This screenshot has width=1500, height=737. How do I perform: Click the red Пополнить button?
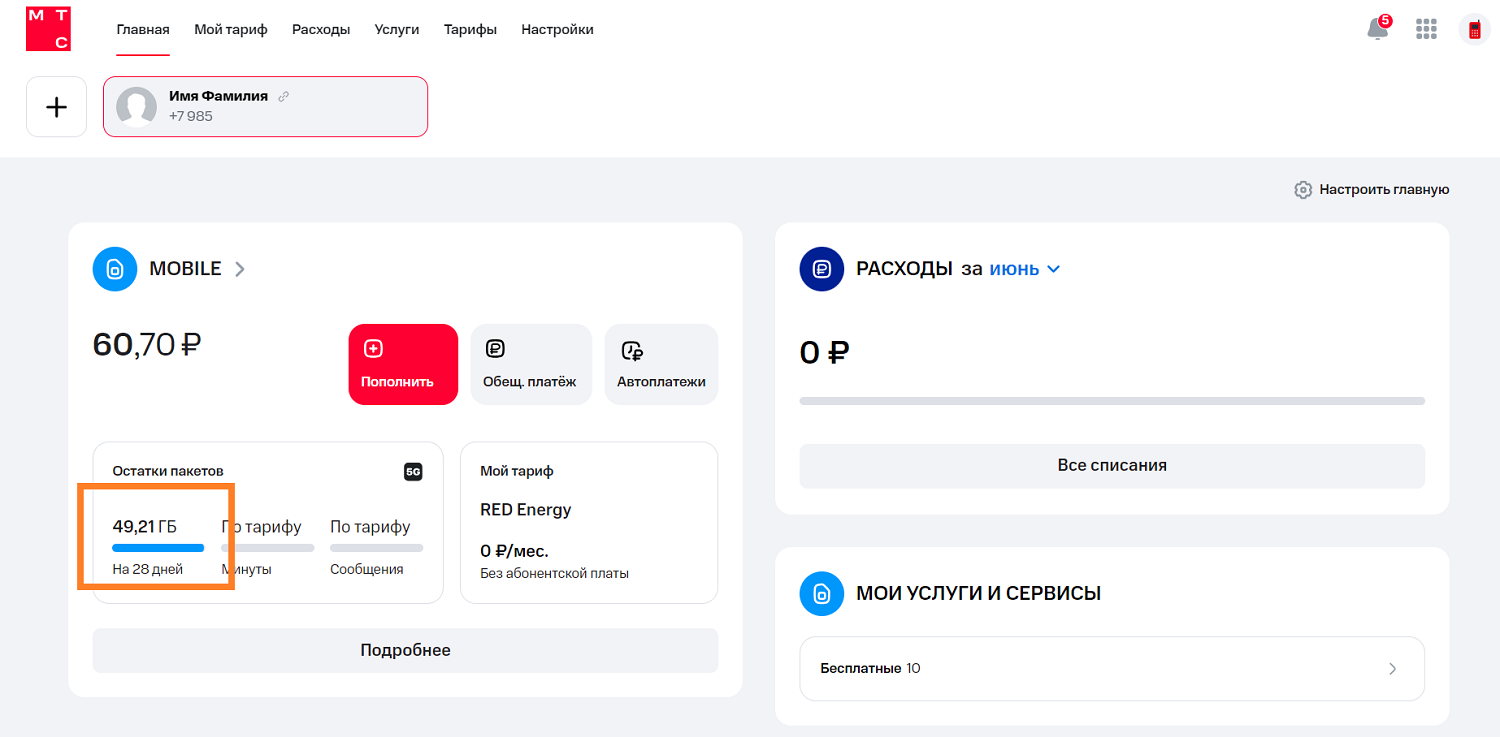(x=403, y=364)
